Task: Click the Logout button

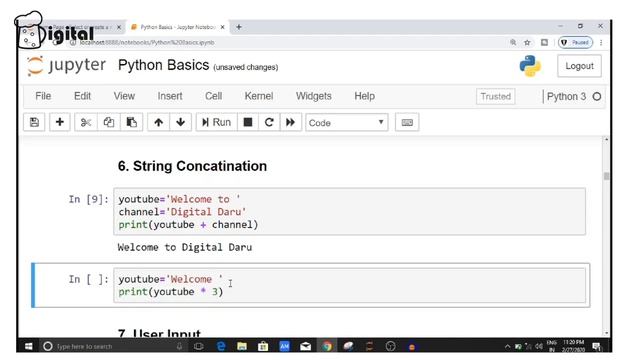Action: [579, 66]
